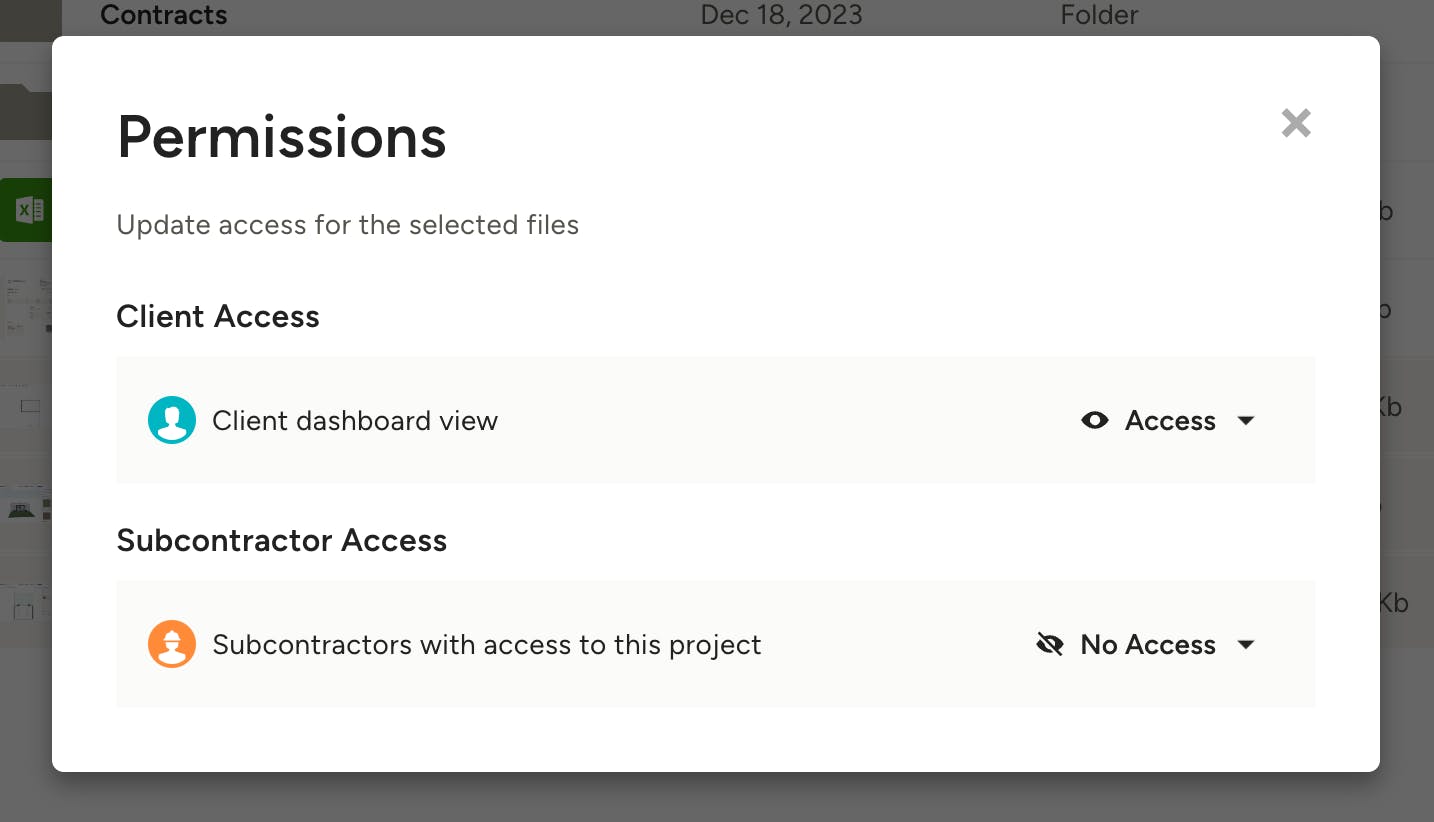Click the Client Access section heading
The width and height of the screenshot is (1434, 822).
(218, 317)
